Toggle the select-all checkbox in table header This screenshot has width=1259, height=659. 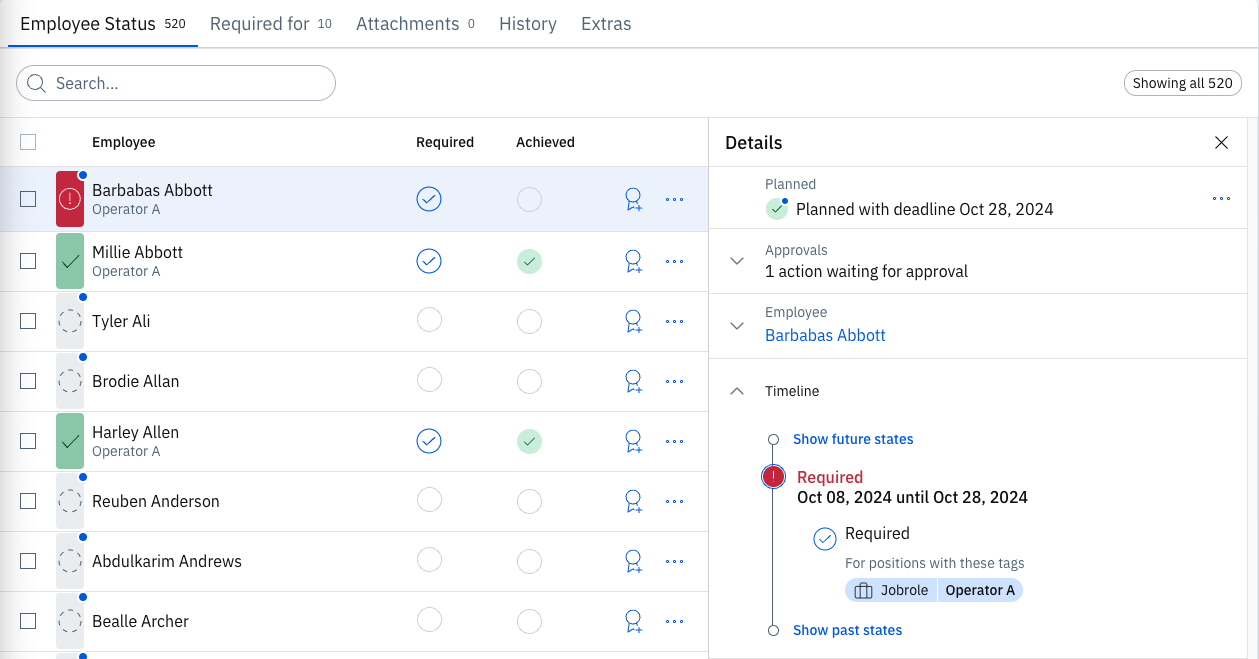[x=28, y=142]
